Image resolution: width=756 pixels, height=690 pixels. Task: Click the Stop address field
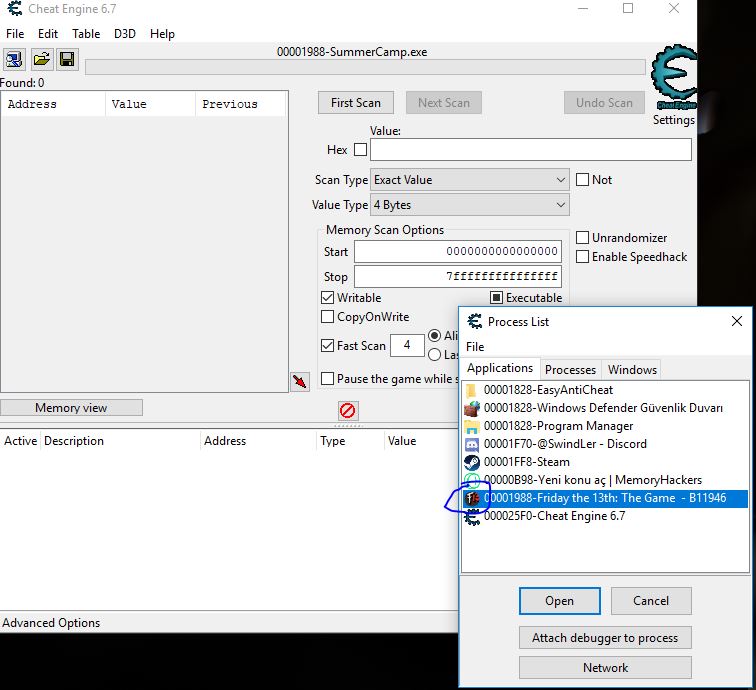(x=458, y=276)
